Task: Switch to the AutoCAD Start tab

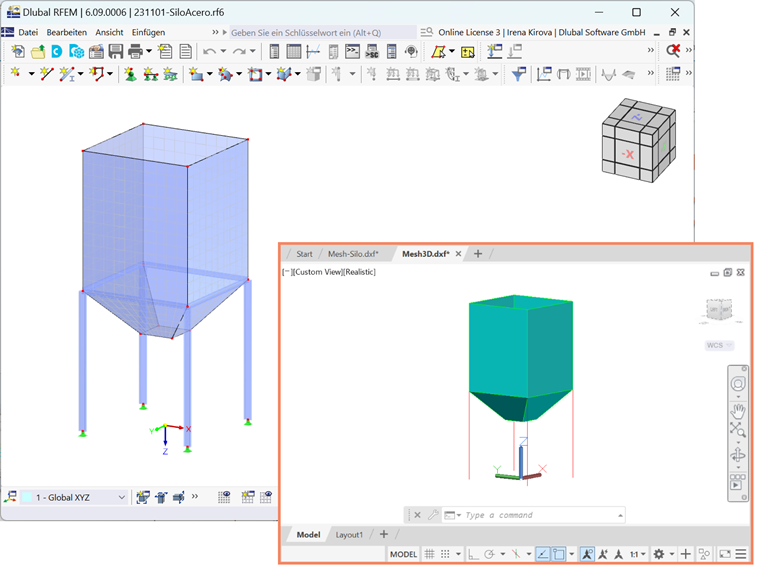Action: (x=304, y=253)
